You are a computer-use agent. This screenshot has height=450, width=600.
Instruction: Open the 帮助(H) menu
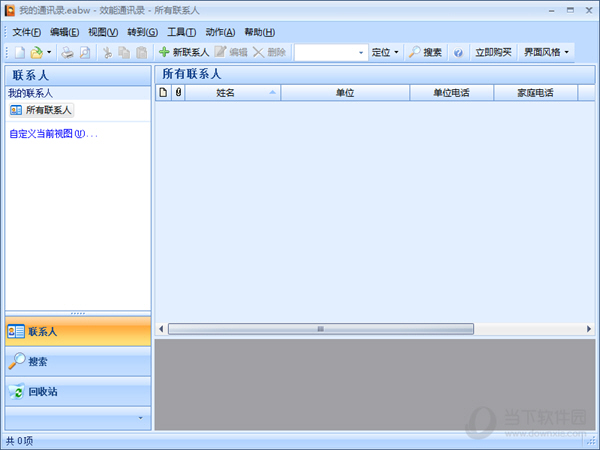point(259,32)
